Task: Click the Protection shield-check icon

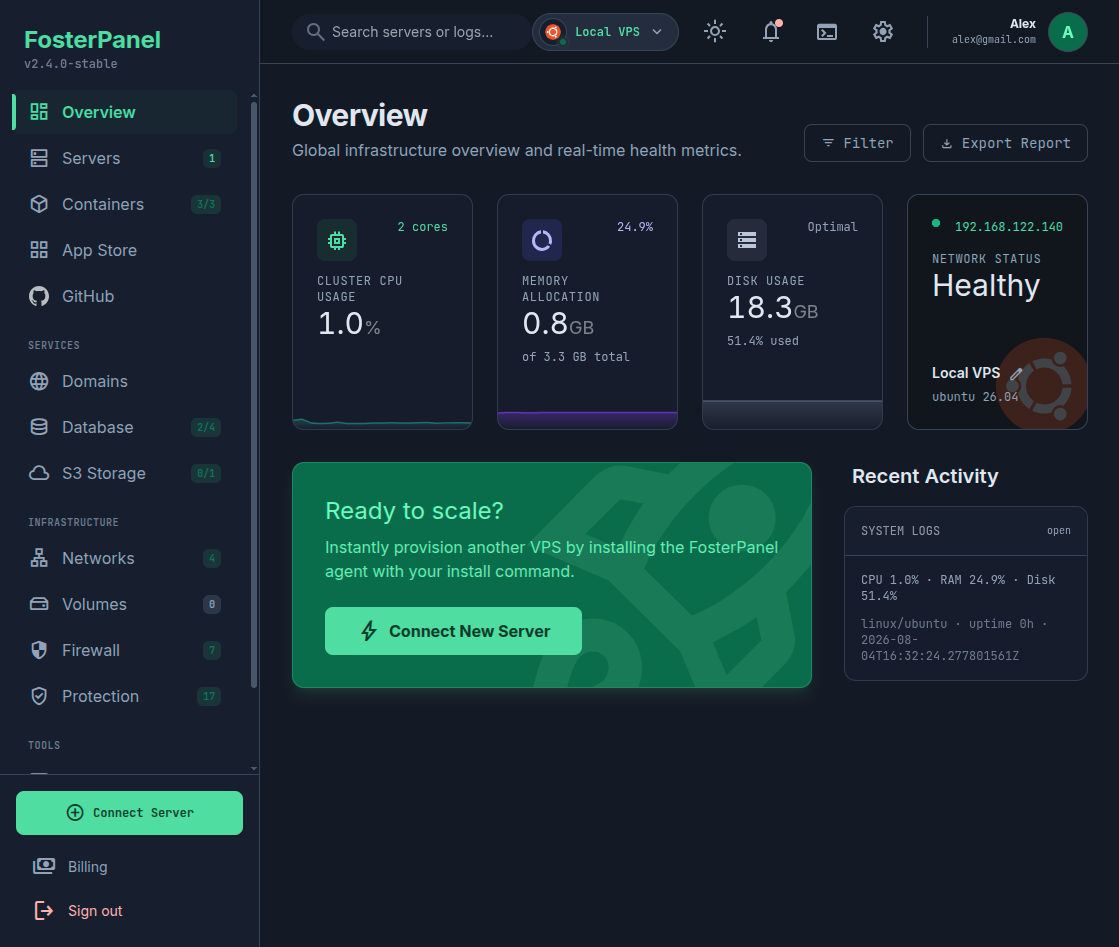Action: coord(39,696)
